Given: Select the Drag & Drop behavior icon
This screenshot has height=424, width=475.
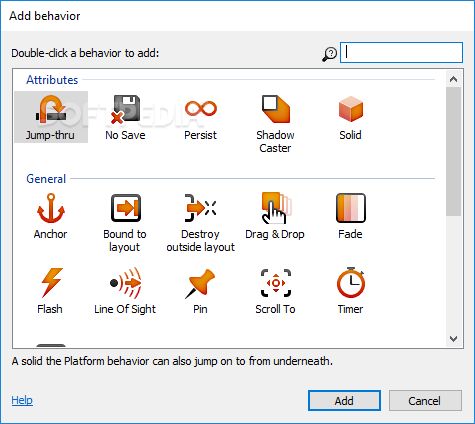Looking at the screenshot, I should tap(276, 208).
